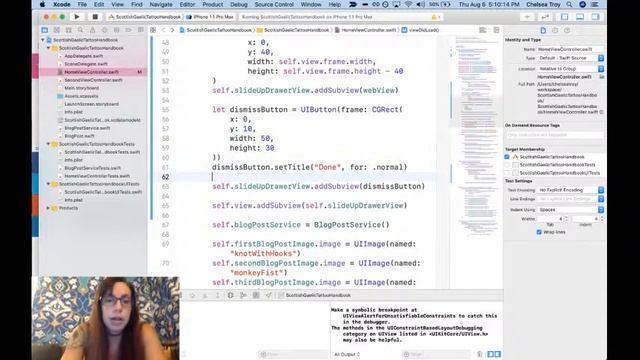Image resolution: width=640 pixels, height=360 pixels.
Task: Open the File menu
Action: point(82,4)
